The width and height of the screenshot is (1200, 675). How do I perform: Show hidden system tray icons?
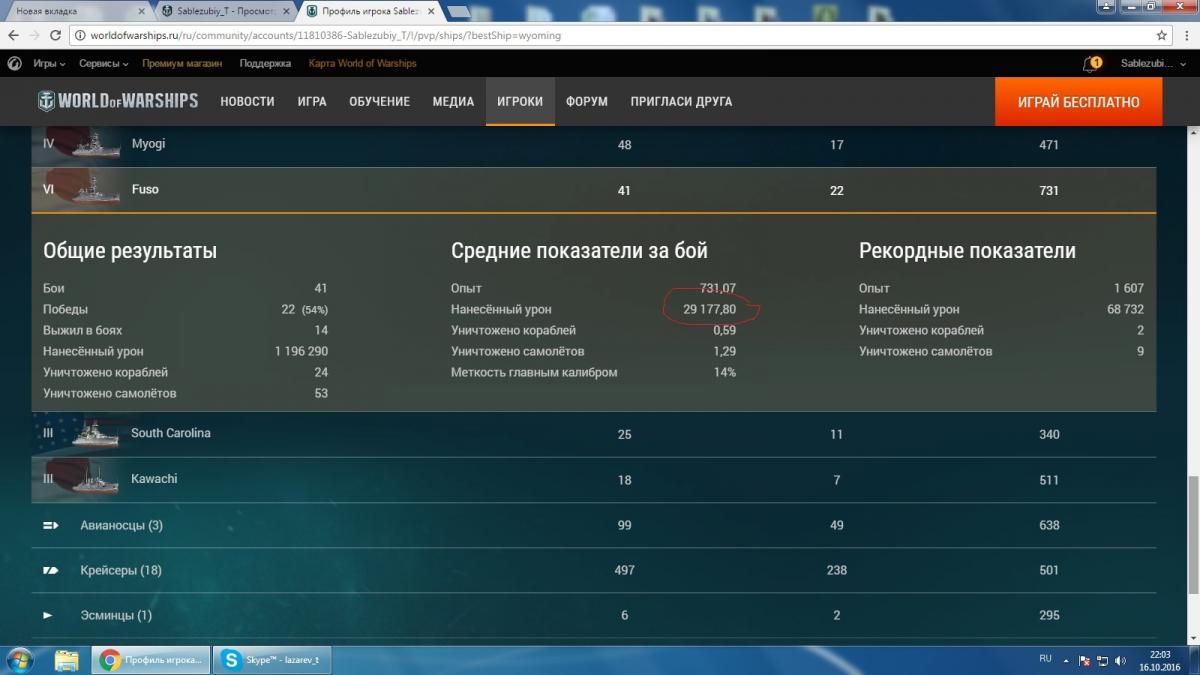1067,660
